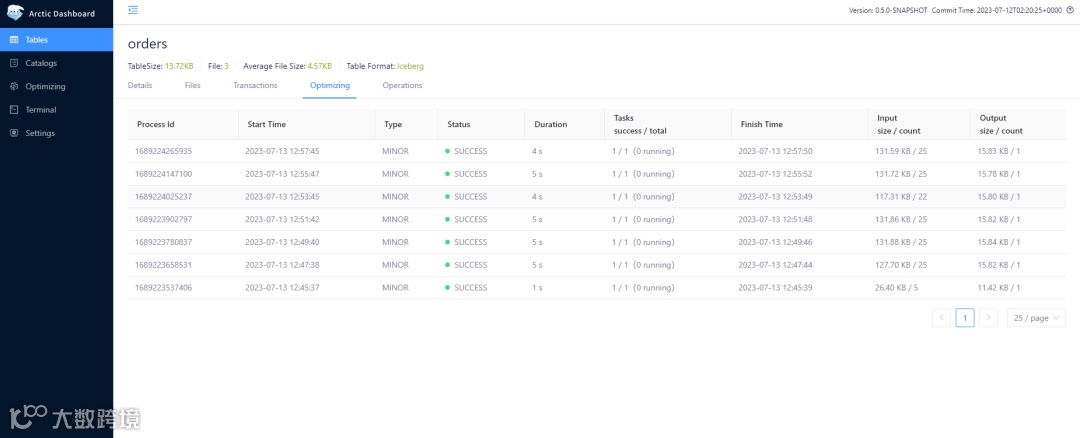Open Optimizing in the sidebar menu
Viewport: 1080px width, 438px height.
(x=56, y=86)
